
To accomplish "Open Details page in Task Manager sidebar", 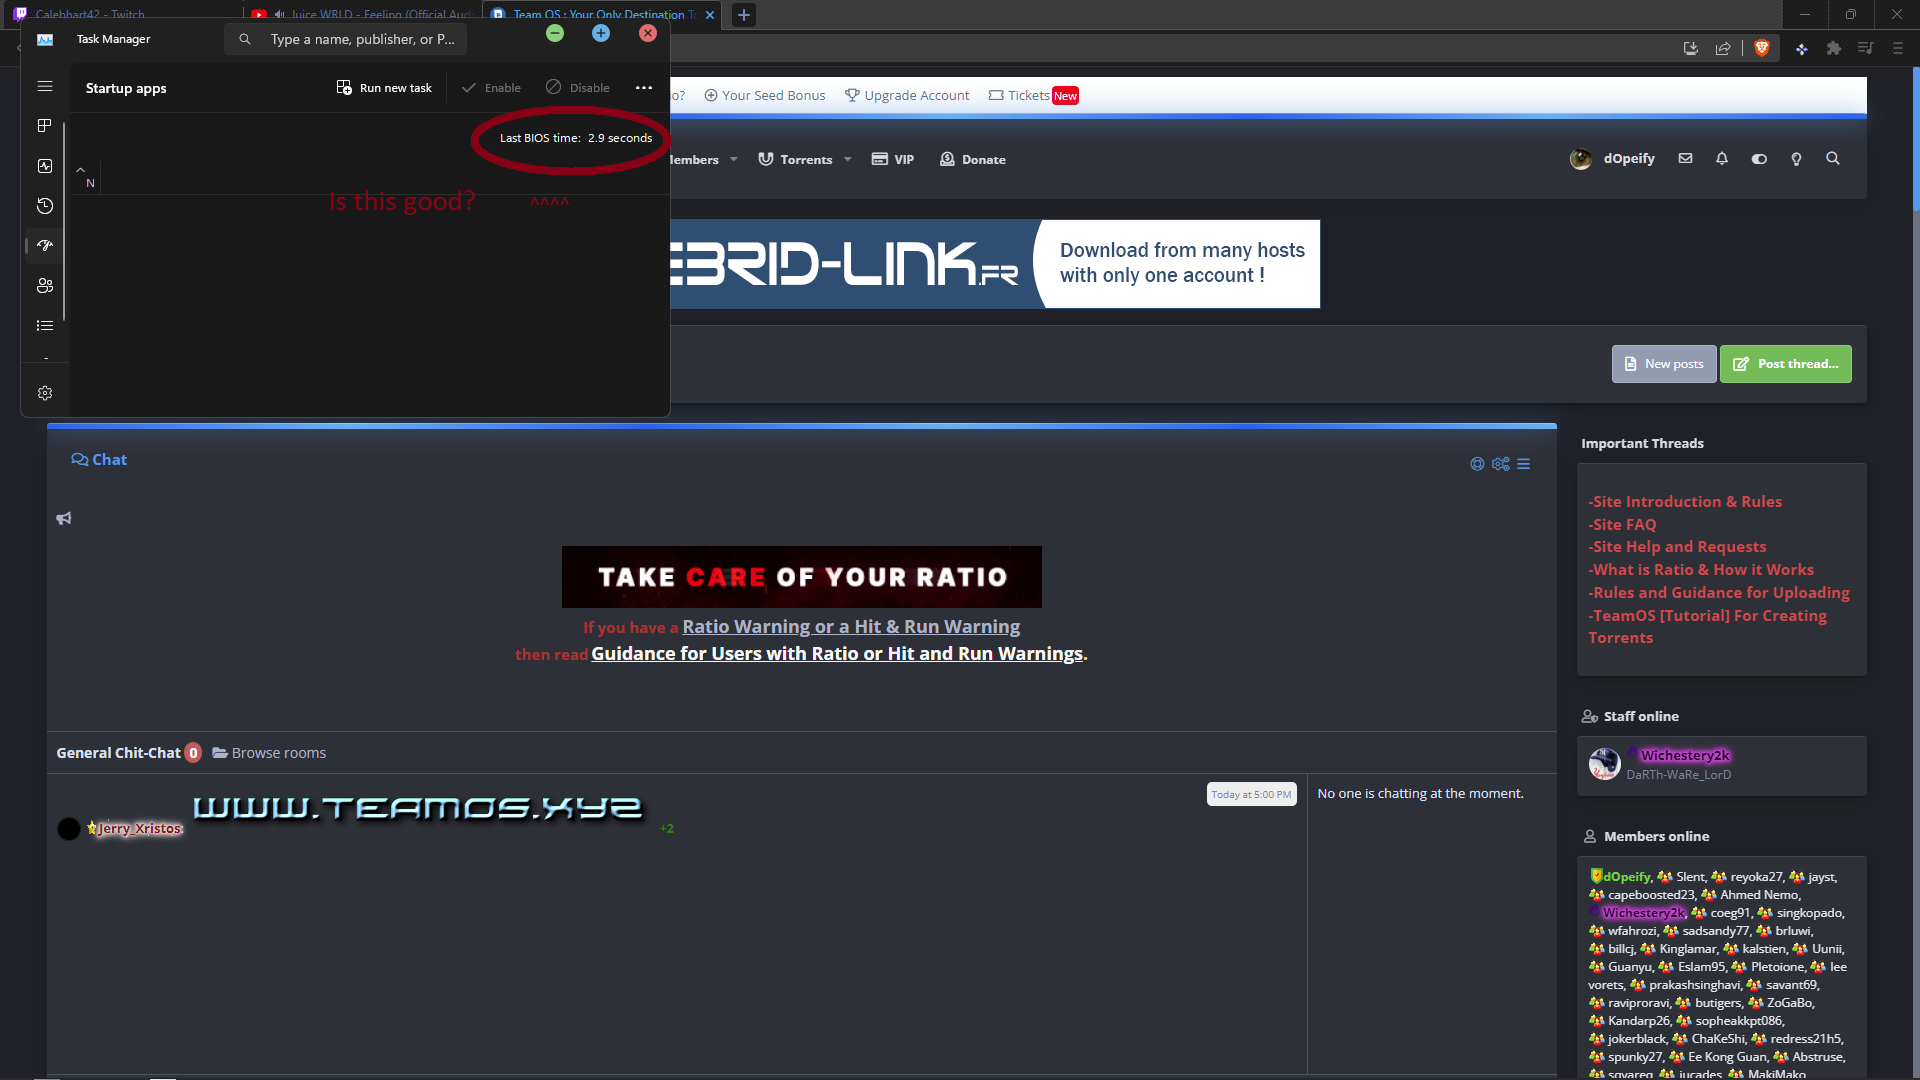I will 45,325.
